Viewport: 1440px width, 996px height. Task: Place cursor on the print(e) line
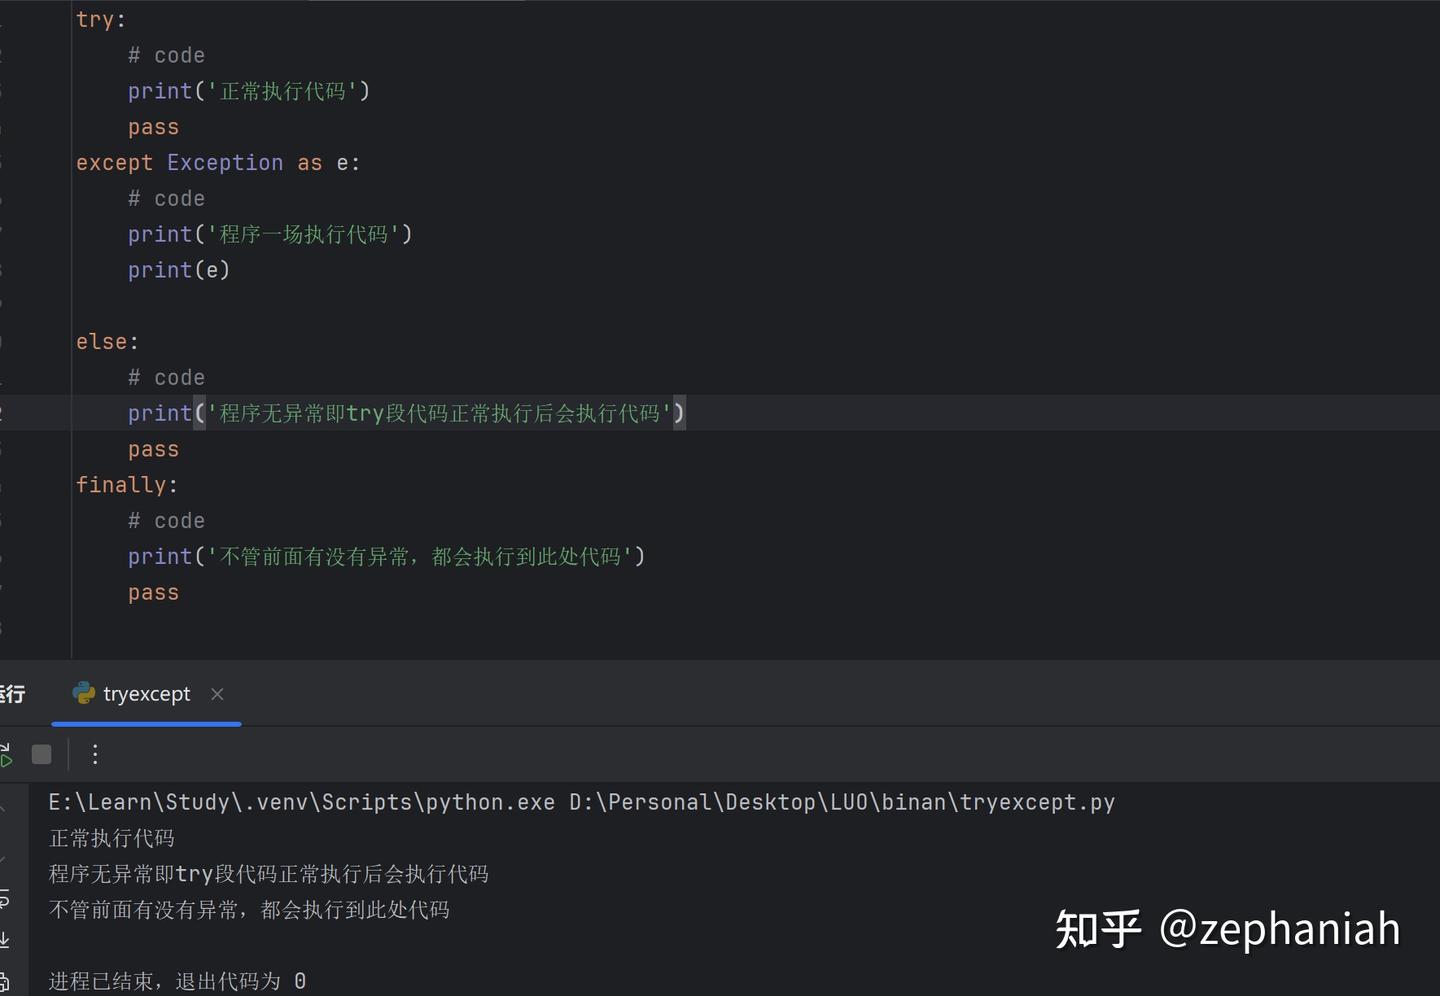[178, 270]
